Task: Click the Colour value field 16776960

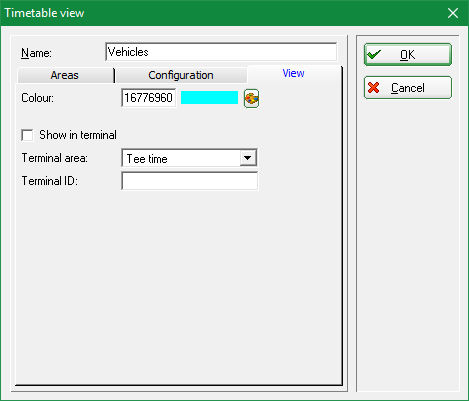Action: click(149, 98)
